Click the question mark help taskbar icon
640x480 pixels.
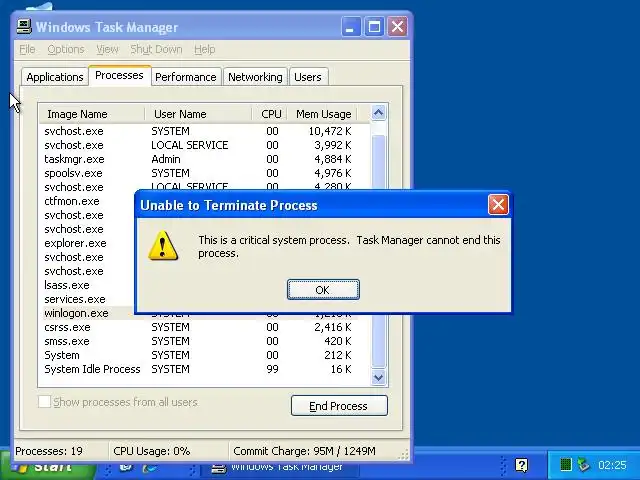pos(521,464)
